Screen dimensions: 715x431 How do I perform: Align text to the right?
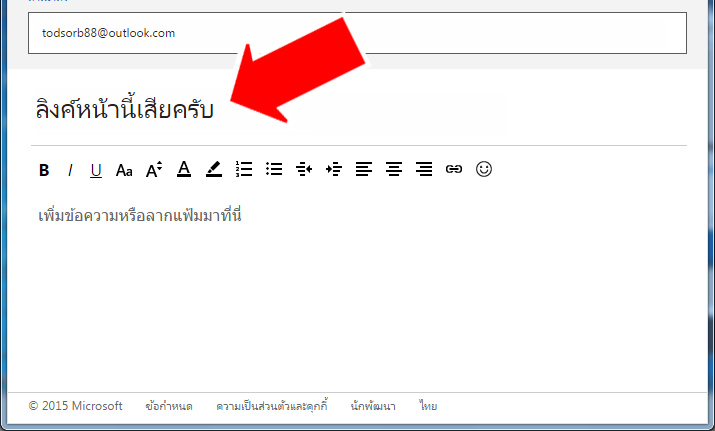(x=424, y=169)
